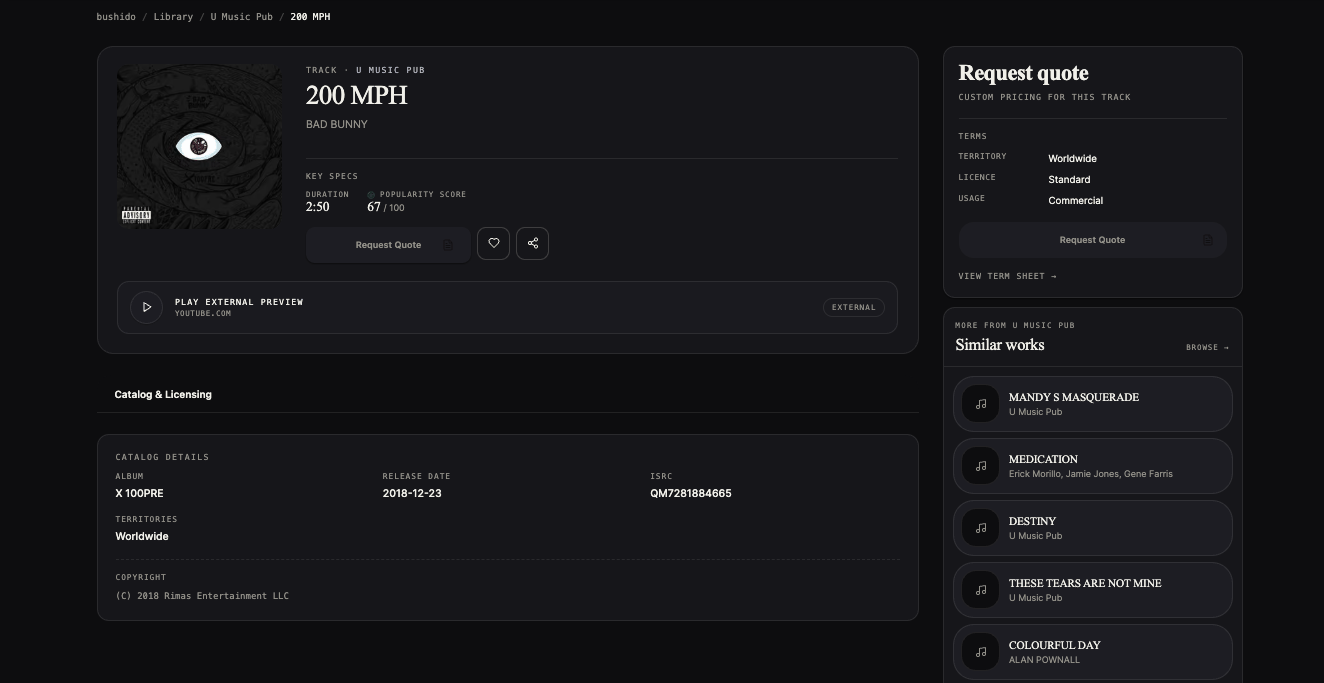Click the Request Quote button under key specs
This screenshot has height=683, width=1324.
click(x=388, y=245)
